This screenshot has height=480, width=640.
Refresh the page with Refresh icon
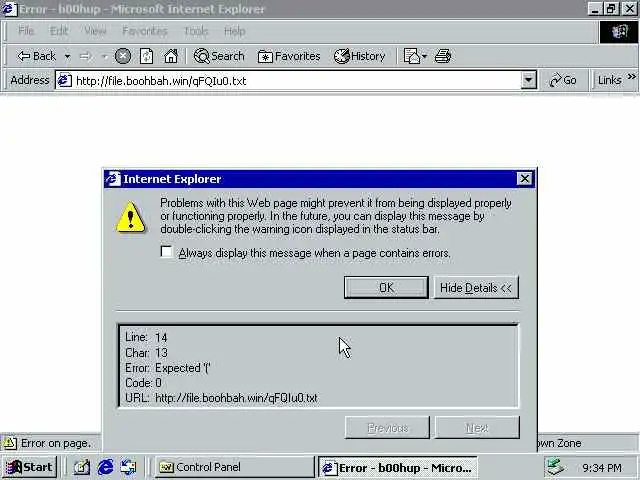click(x=146, y=56)
